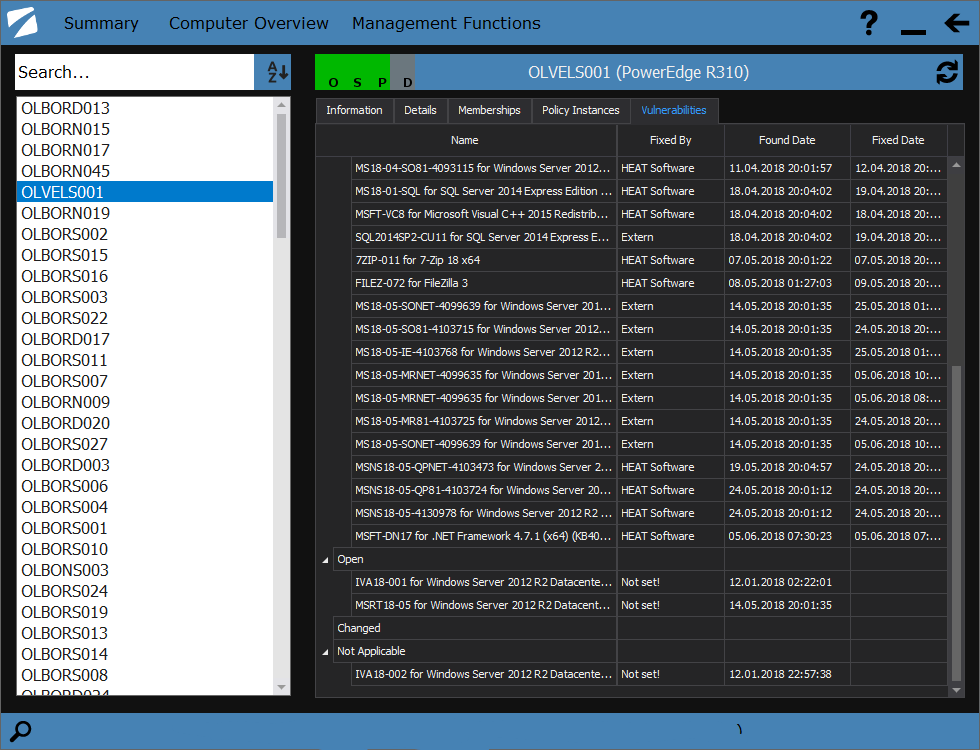The image size is (980, 750).
Task: Select computer OLBORS002 in the list
Action: [x=65, y=234]
